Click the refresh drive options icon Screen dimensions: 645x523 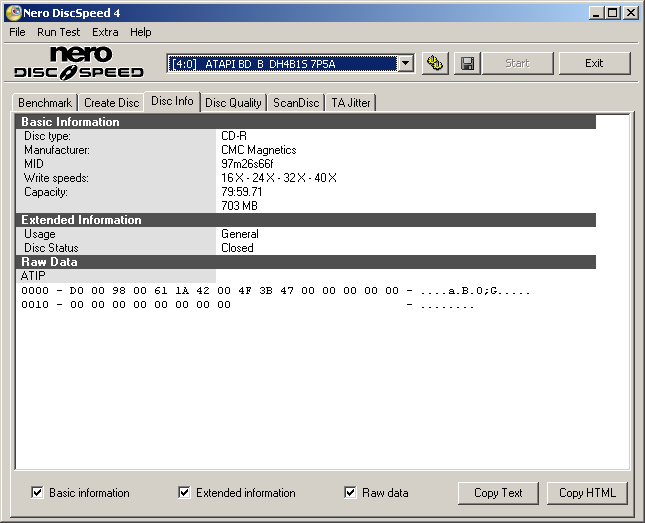pos(436,63)
